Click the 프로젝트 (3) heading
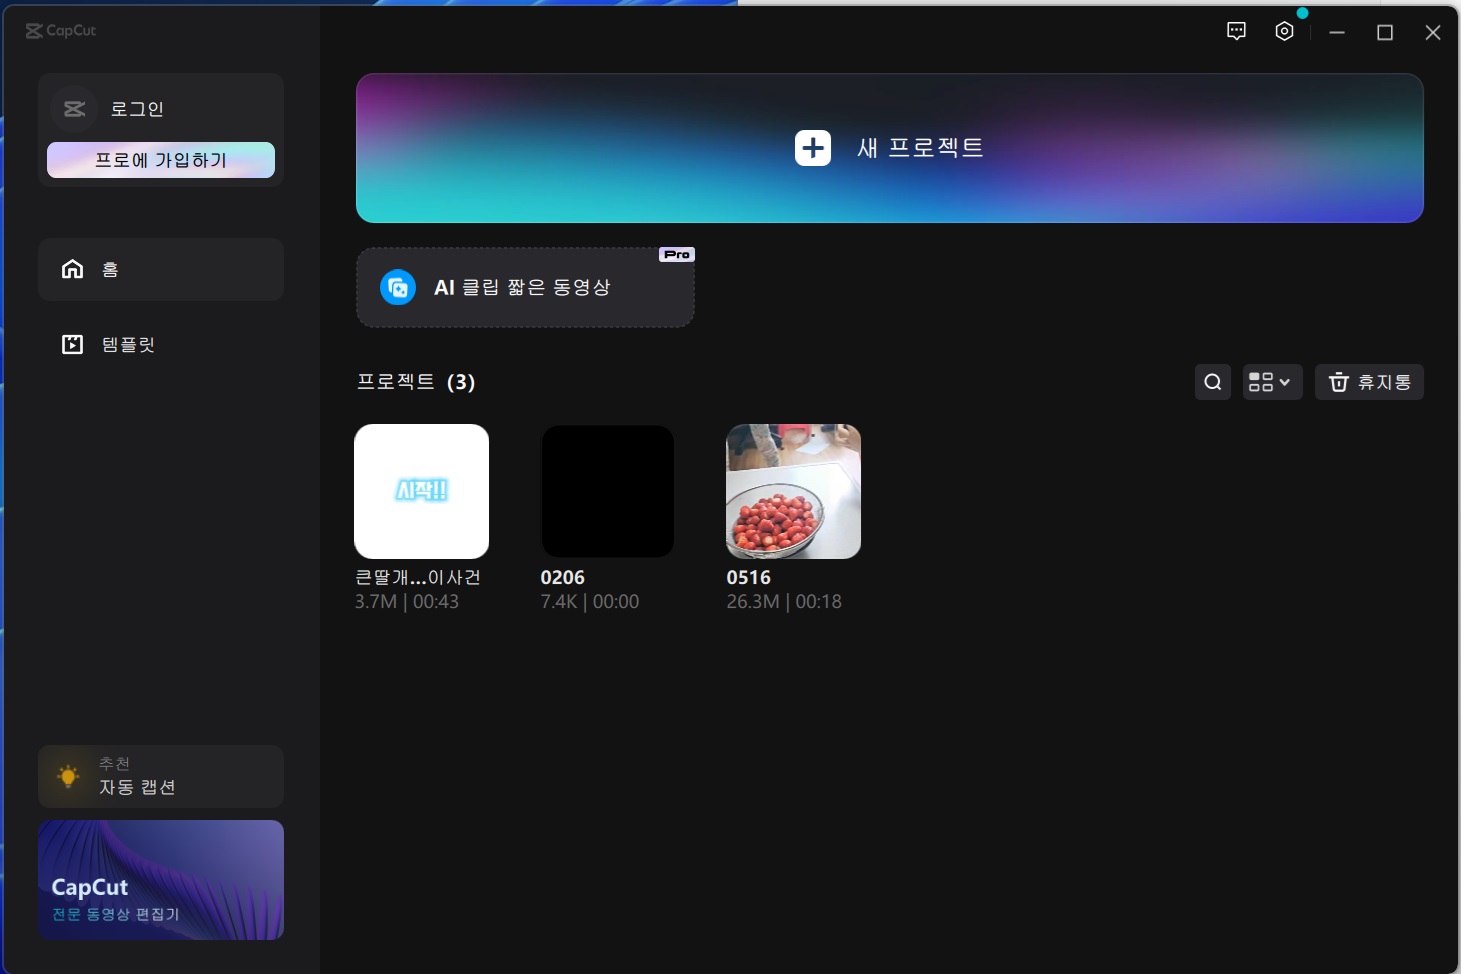This screenshot has width=1461, height=974. [x=416, y=382]
